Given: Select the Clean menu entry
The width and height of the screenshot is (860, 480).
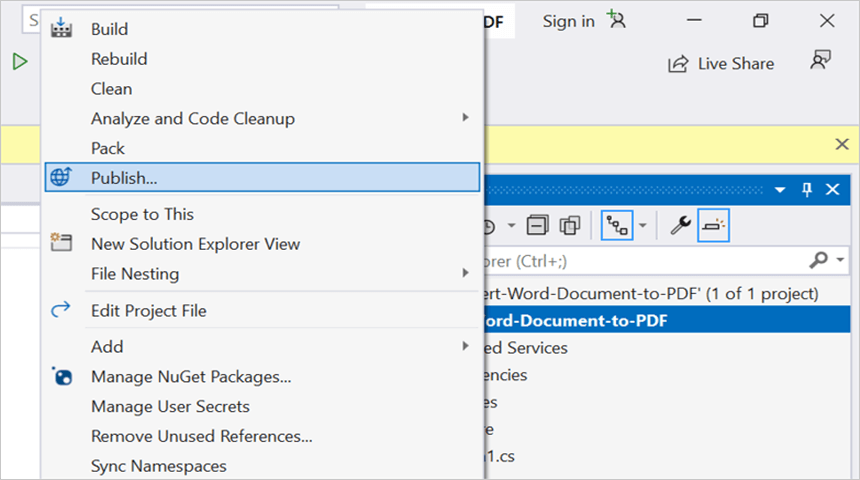Looking at the screenshot, I should point(262,88).
